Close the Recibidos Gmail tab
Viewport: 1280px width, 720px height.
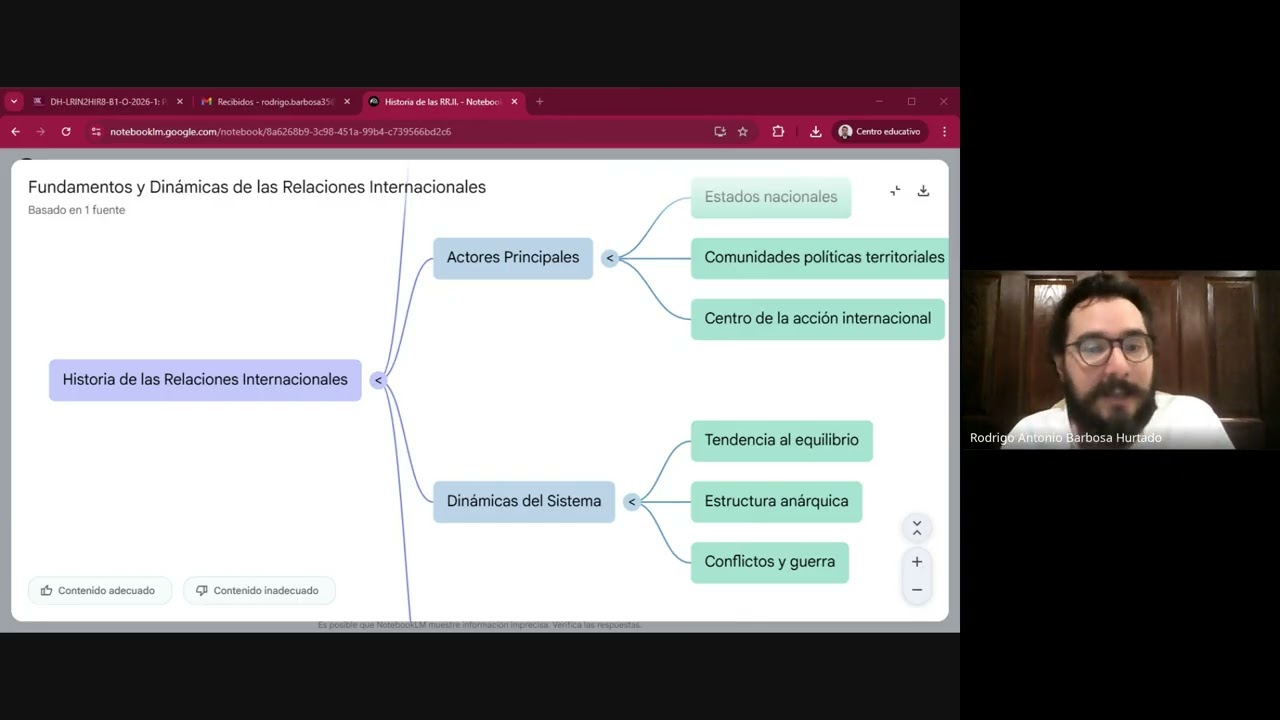pyautogui.click(x=347, y=101)
